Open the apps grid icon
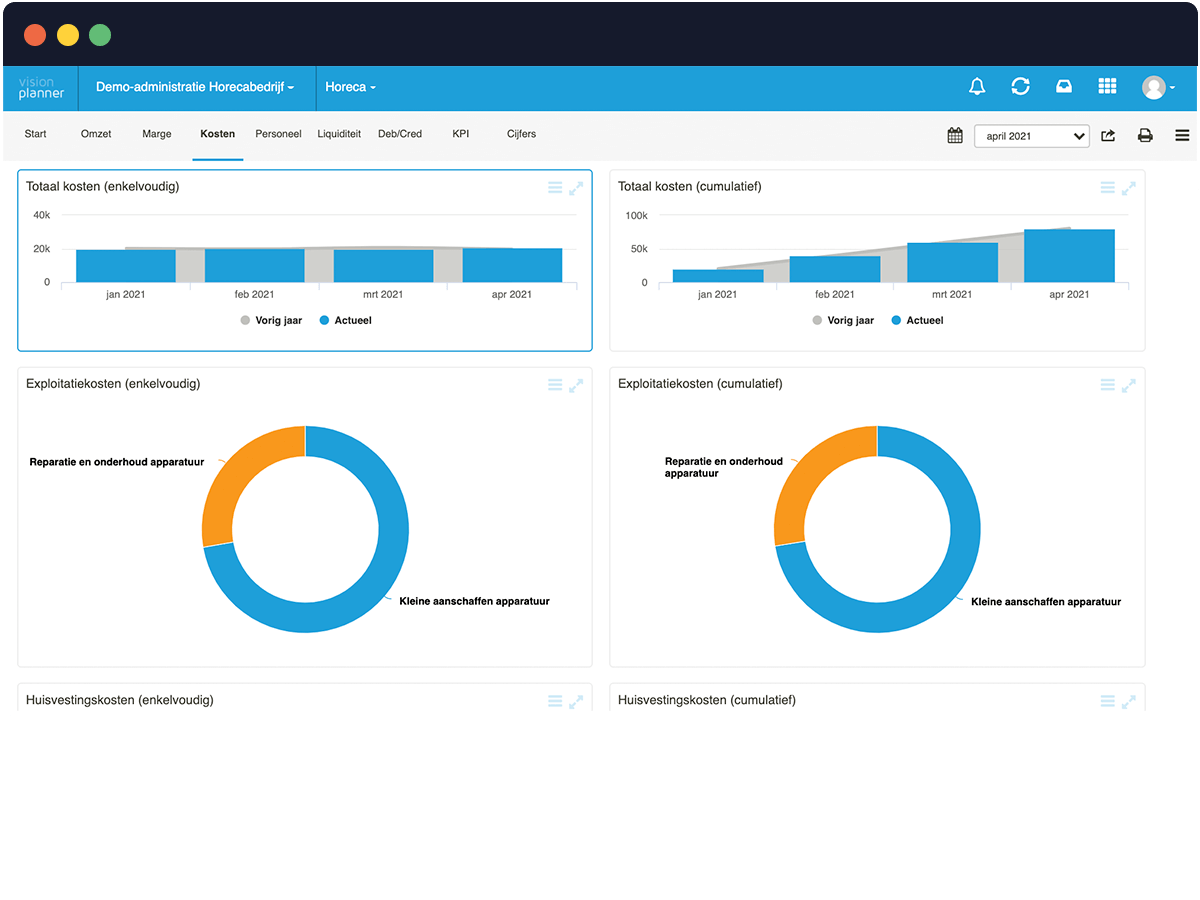Screen dimensions: 1200x900 point(1107,87)
